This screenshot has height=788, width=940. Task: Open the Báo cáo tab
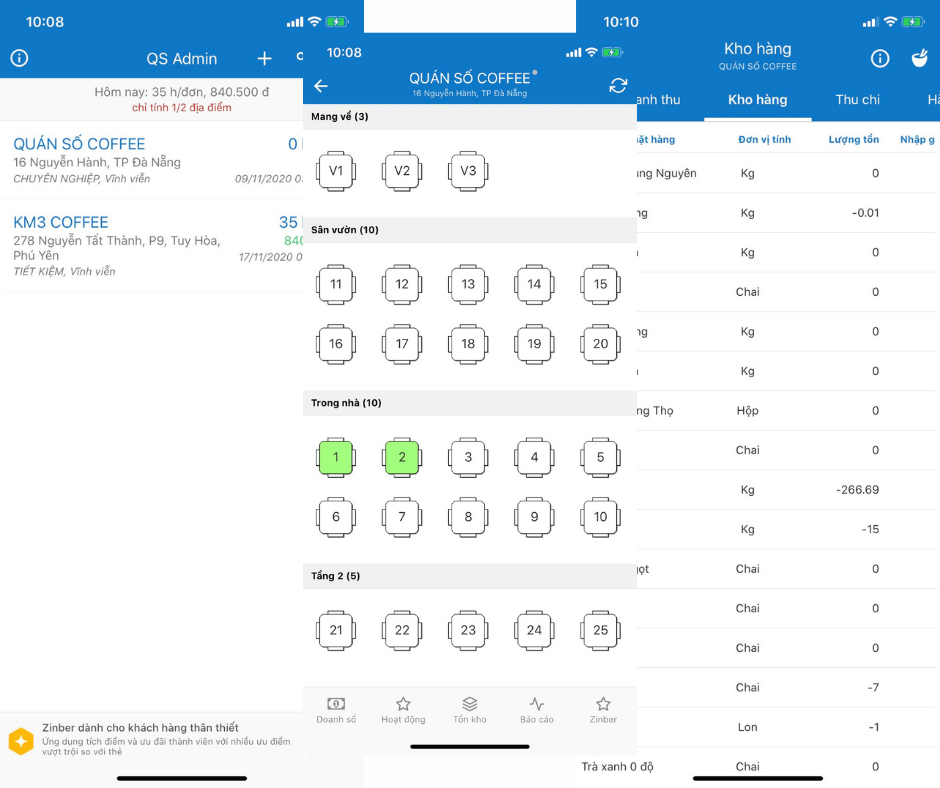[x=537, y=710]
